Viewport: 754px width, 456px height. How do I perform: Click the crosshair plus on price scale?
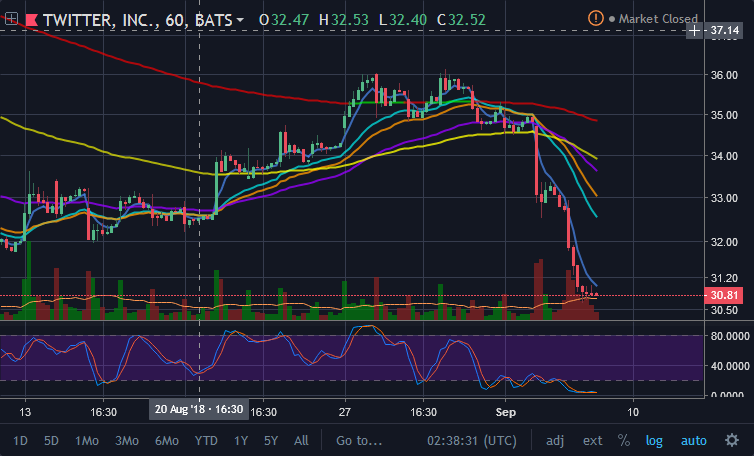point(694,31)
